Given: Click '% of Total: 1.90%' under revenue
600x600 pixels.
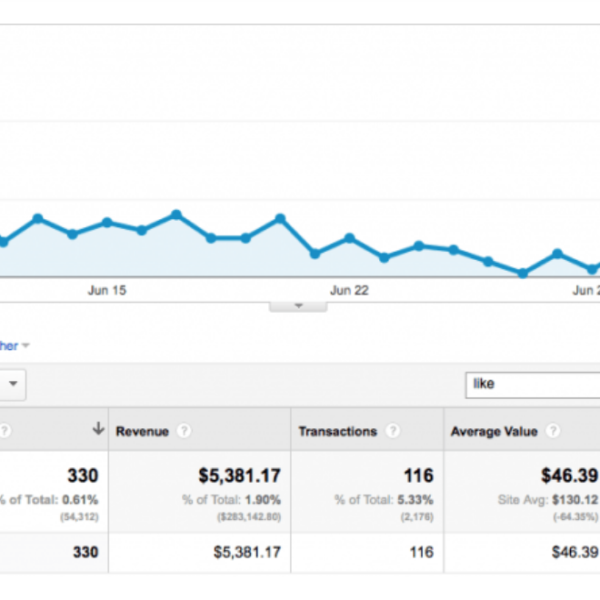Looking at the screenshot, I should point(232,500).
